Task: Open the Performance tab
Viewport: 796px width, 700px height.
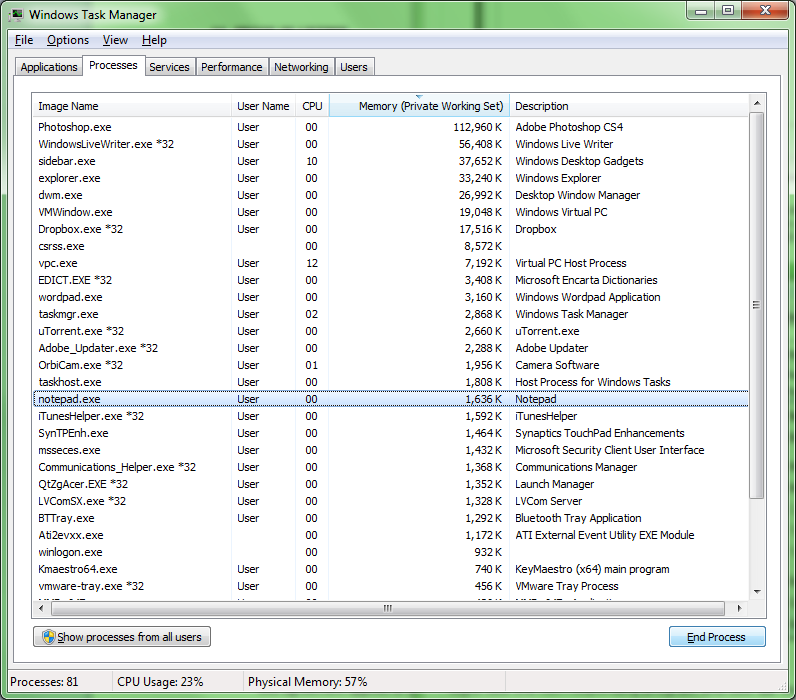Action: (x=231, y=67)
